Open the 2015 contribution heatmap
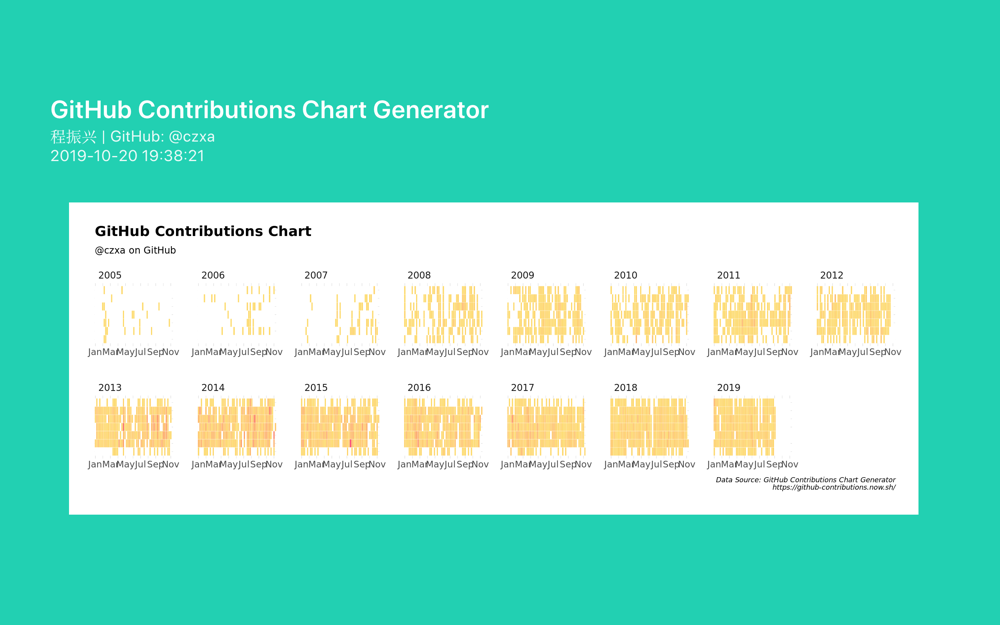This screenshot has width=1000, height=625. pos(340,426)
